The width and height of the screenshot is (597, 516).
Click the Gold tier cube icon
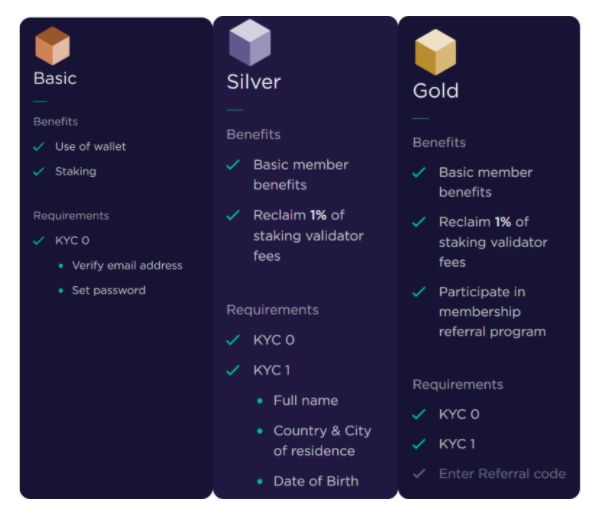tap(435, 52)
